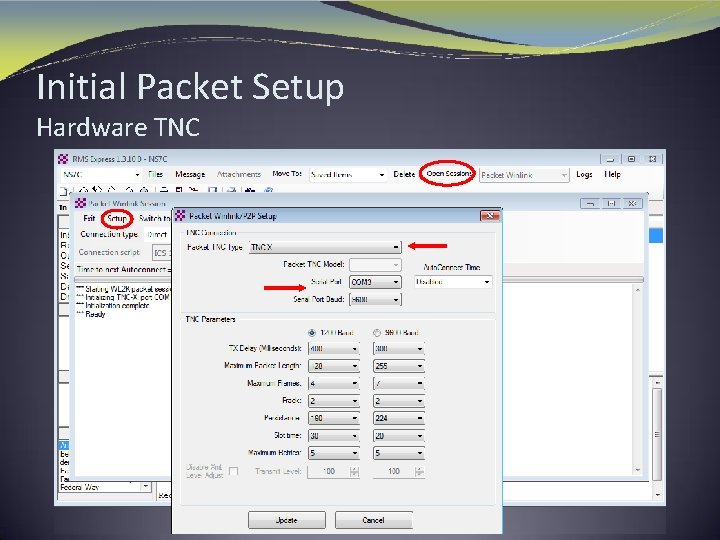Open the 1200 baud TX Delay dropdown

pyautogui.click(x=354, y=349)
